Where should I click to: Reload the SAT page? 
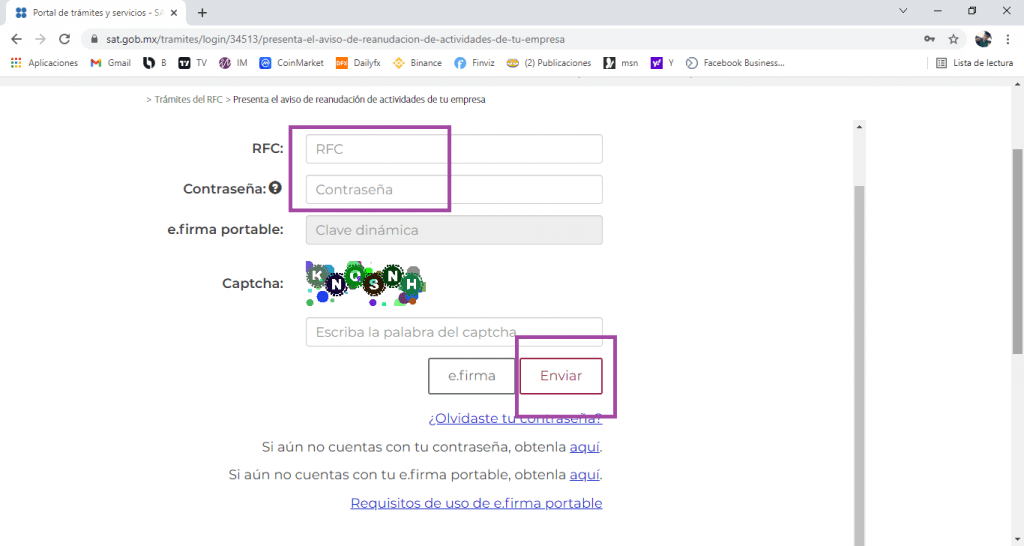pos(64,39)
